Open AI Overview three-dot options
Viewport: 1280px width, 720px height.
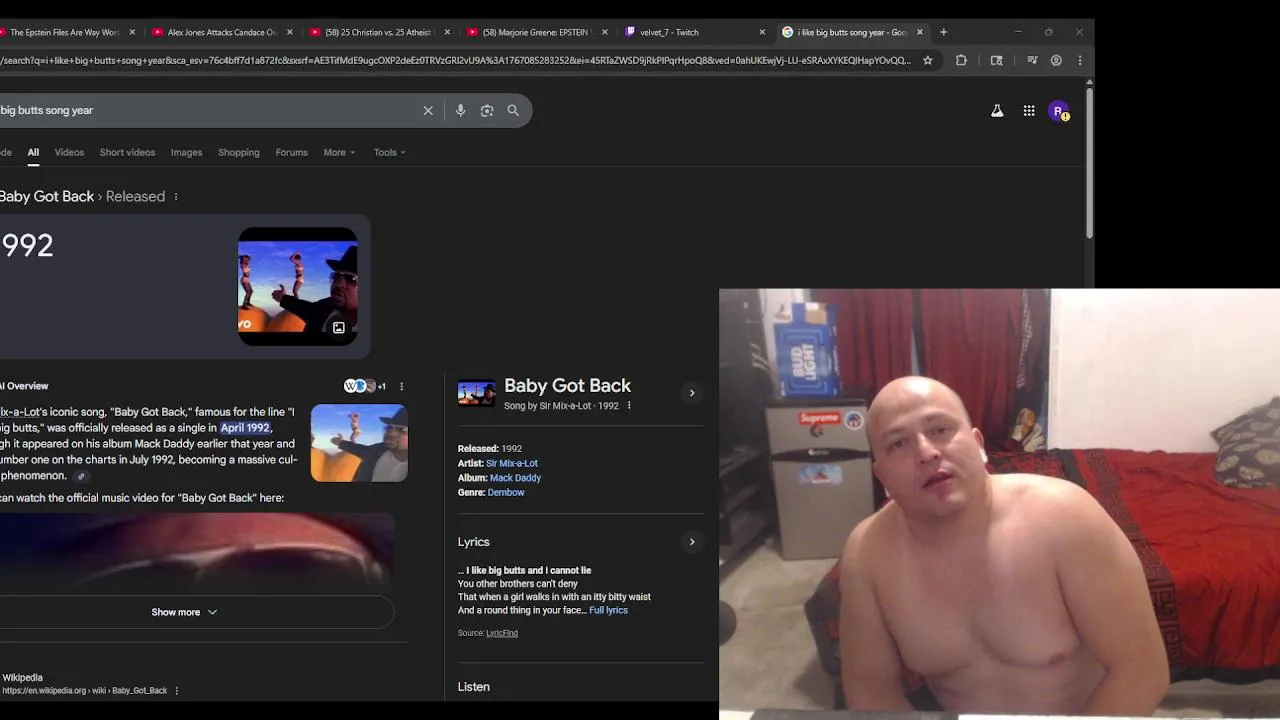pyautogui.click(x=402, y=386)
